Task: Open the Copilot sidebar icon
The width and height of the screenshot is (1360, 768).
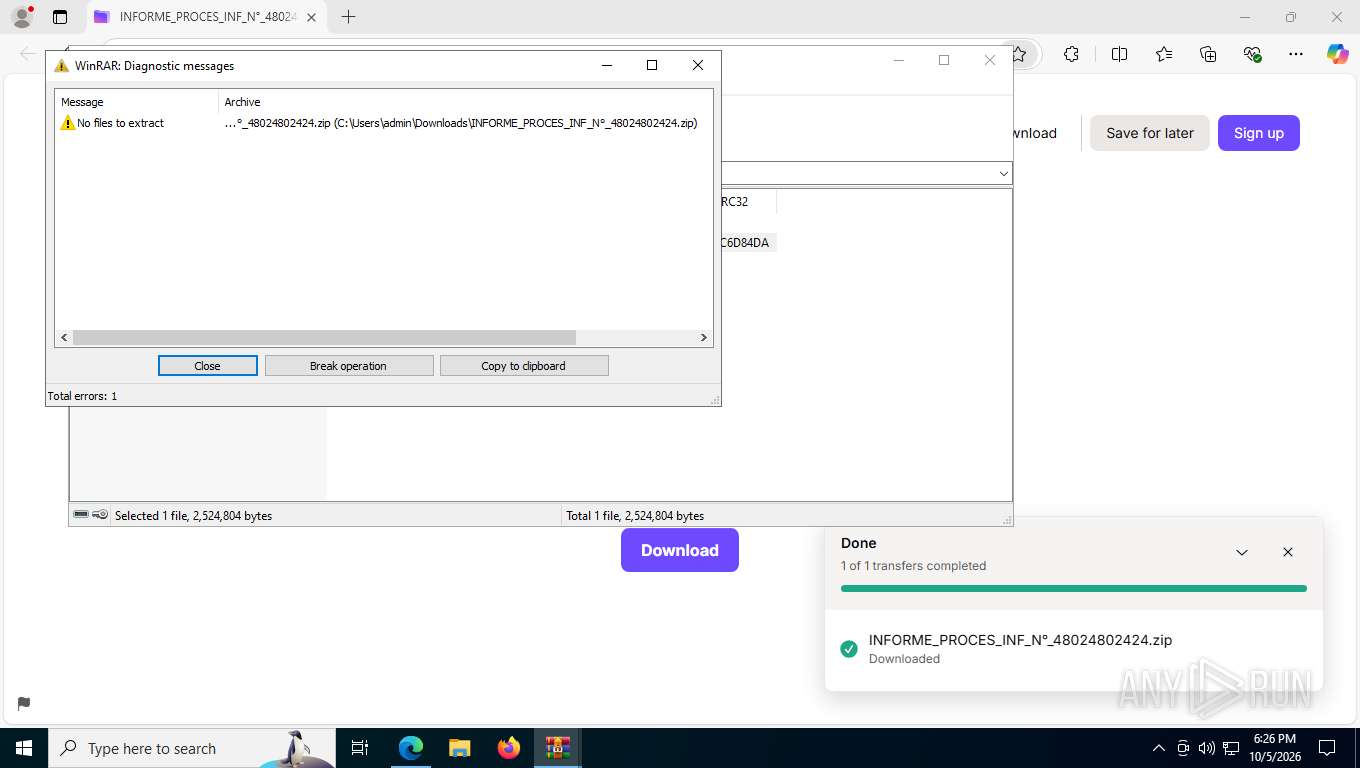Action: (1338, 54)
